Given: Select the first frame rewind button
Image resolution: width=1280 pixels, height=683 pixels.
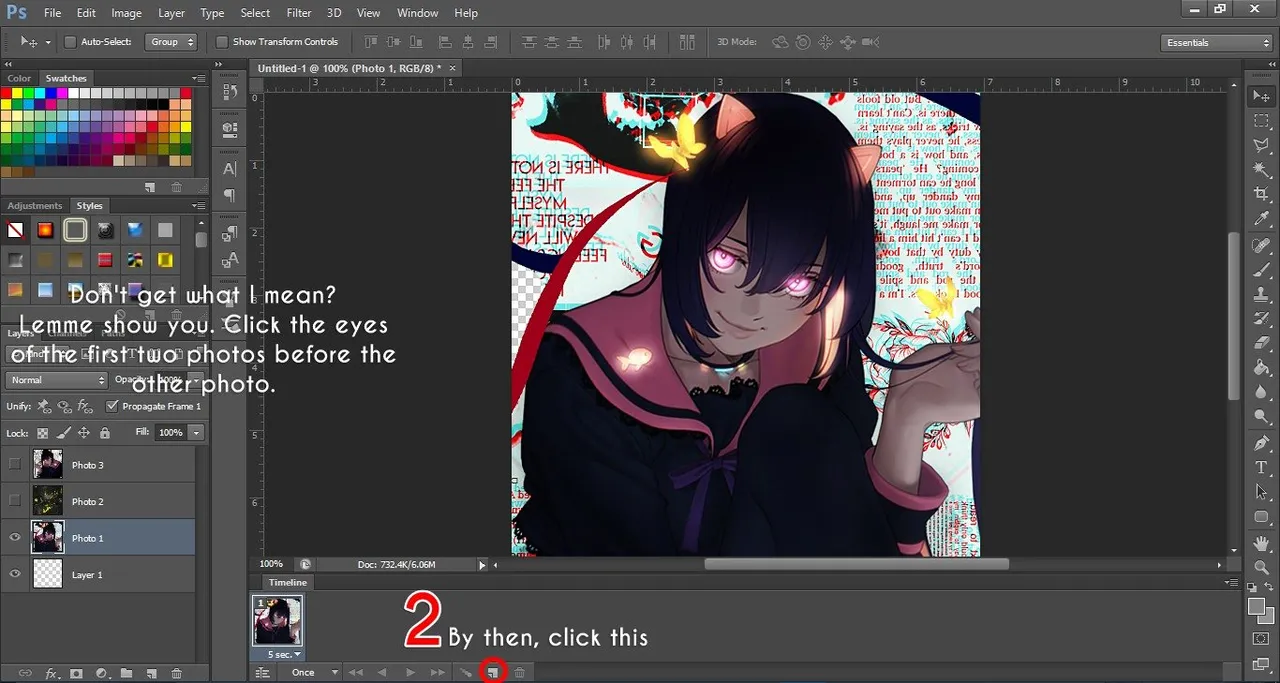Looking at the screenshot, I should (355, 673).
